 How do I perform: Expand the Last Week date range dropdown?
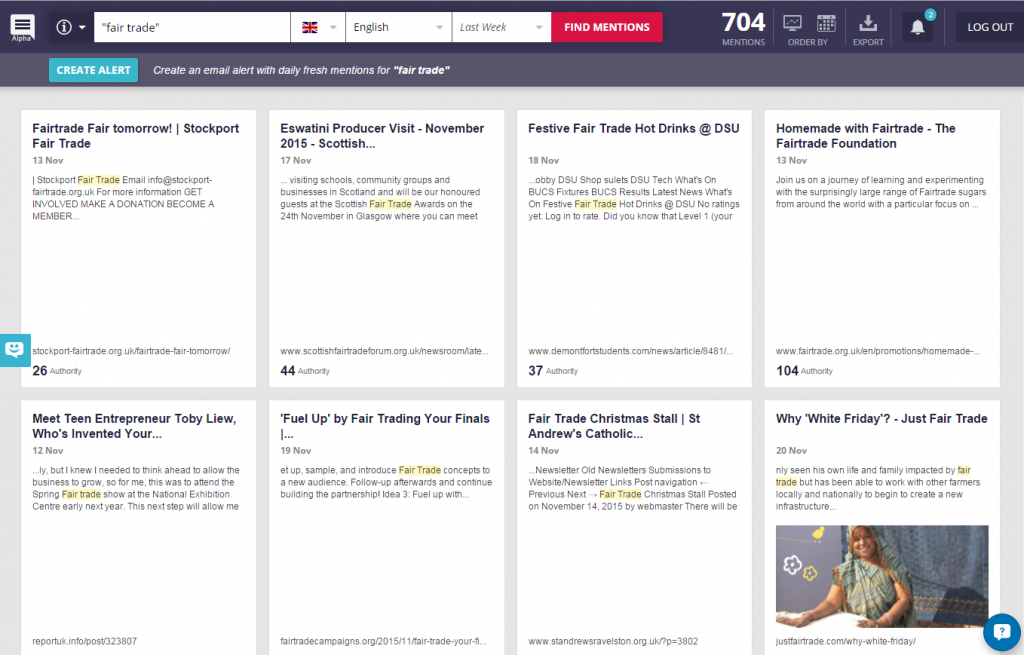[x=501, y=27]
